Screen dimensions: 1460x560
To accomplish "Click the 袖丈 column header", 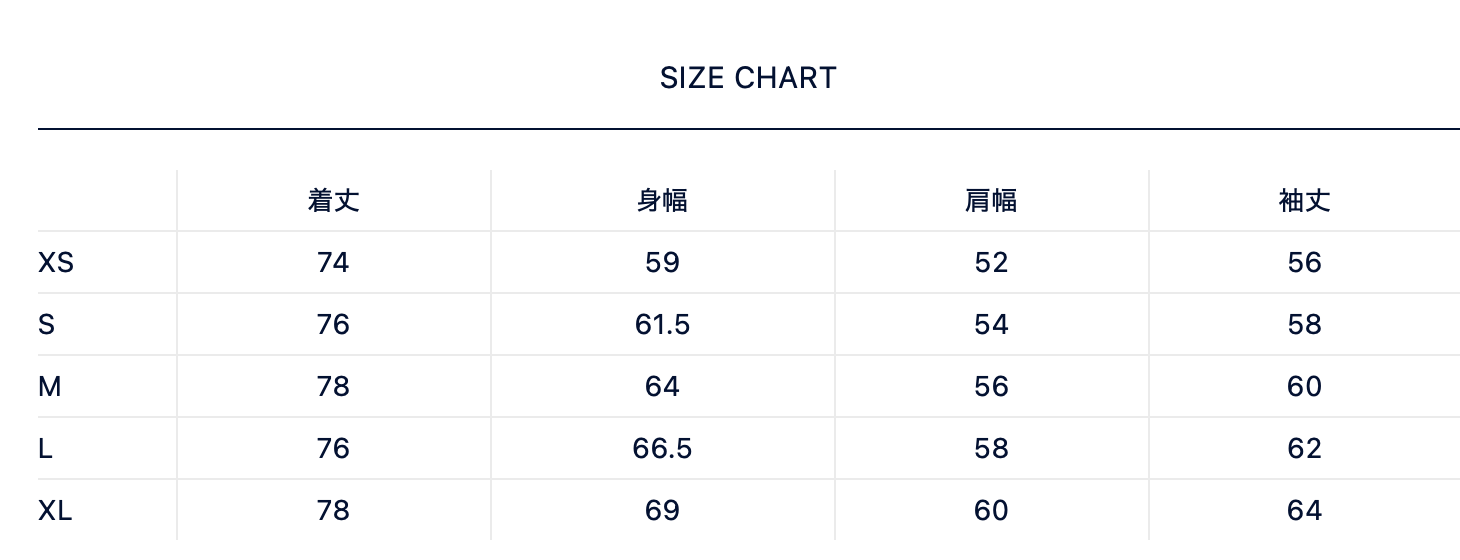I will [1304, 201].
